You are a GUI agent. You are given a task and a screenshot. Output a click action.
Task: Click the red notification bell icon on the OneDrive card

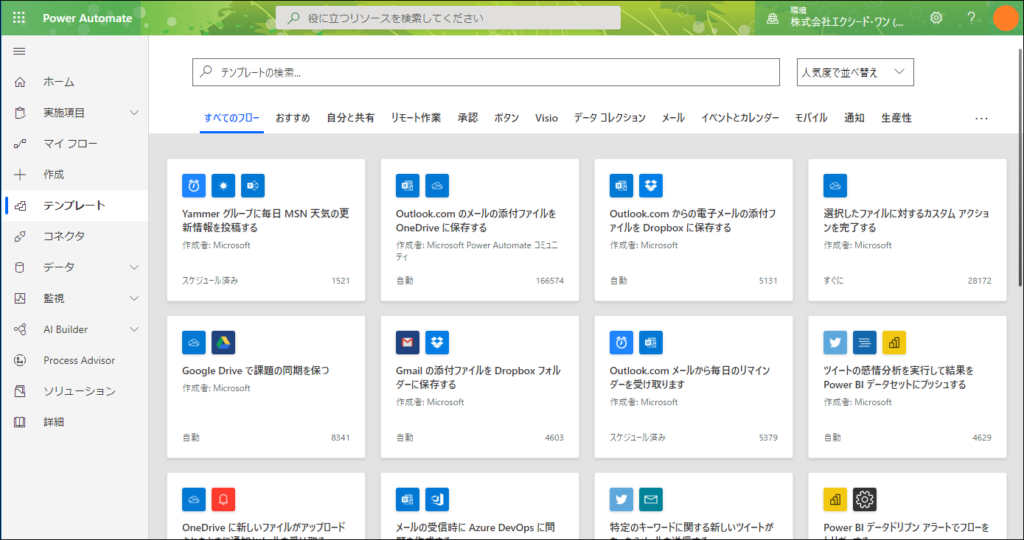click(x=223, y=500)
